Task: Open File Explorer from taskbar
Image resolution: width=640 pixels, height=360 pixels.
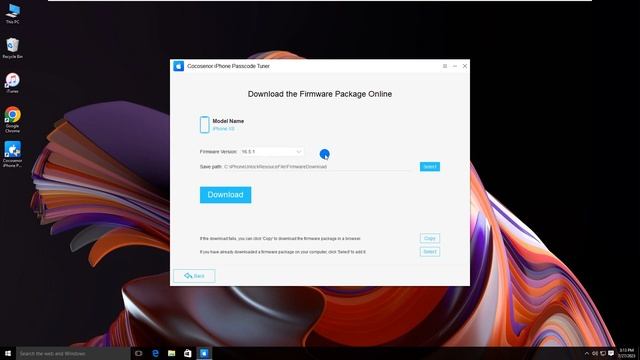Action: [171, 353]
